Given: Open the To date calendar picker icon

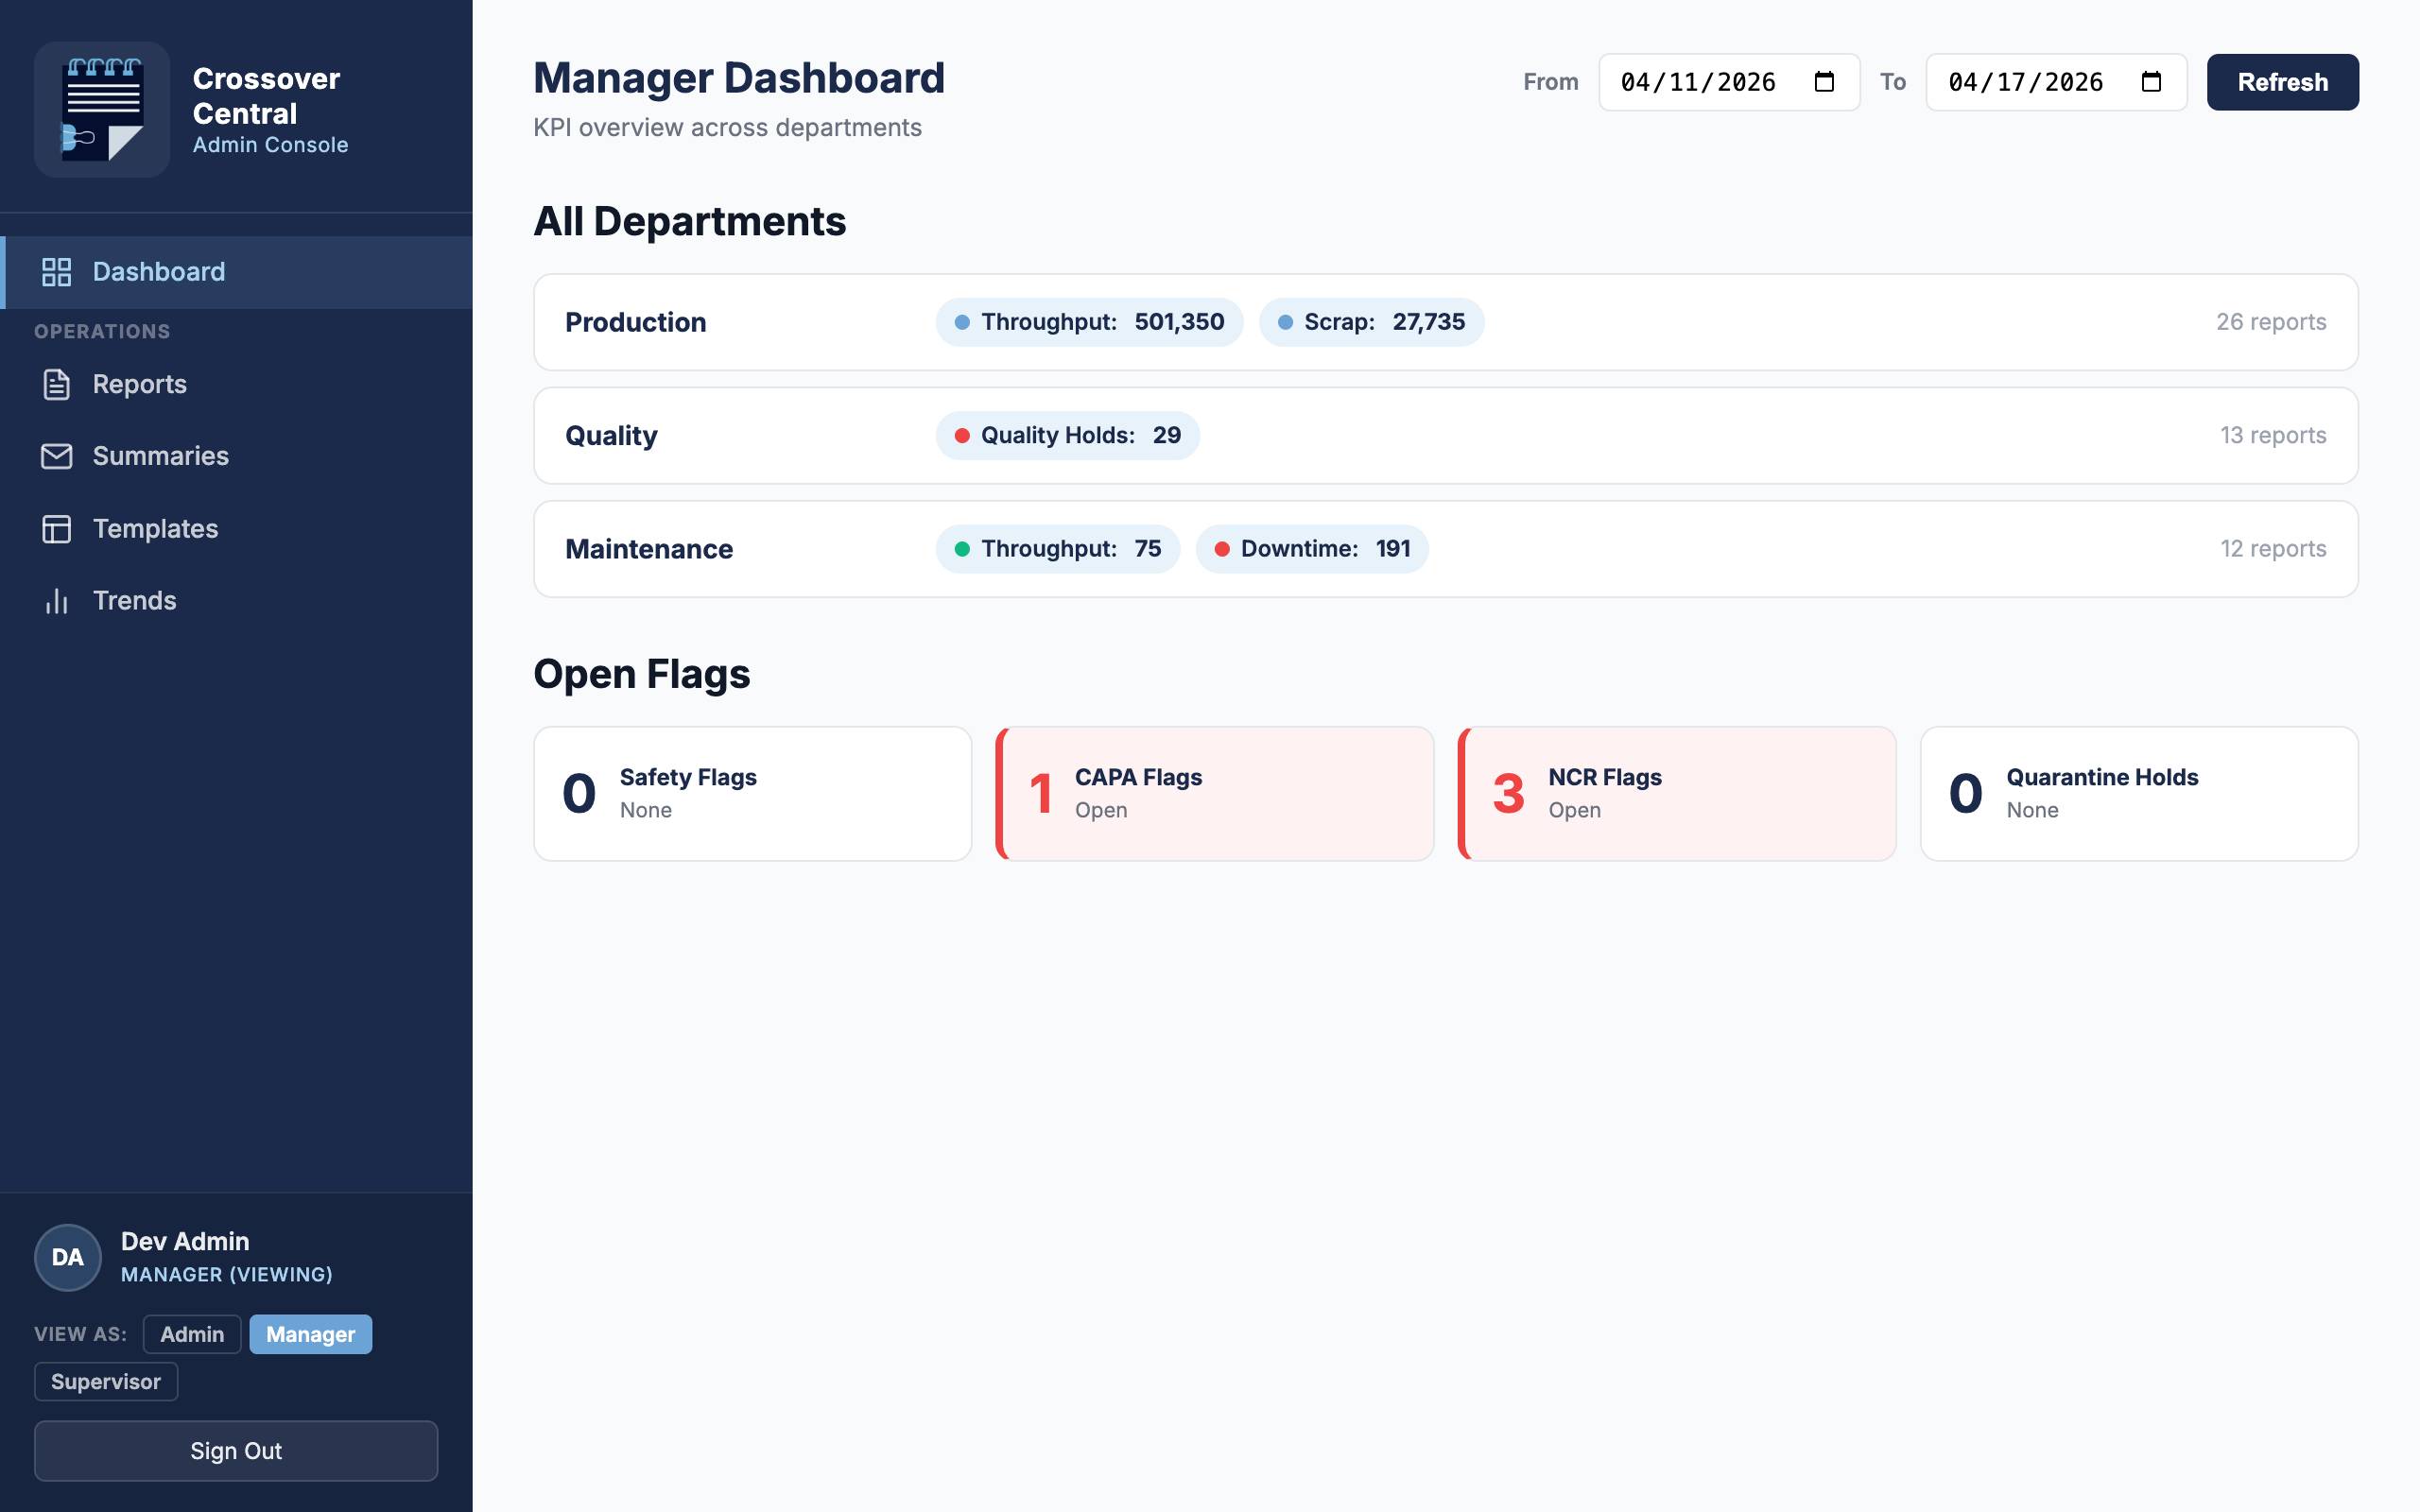Looking at the screenshot, I should pyautogui.click(x=2151, y=82).
